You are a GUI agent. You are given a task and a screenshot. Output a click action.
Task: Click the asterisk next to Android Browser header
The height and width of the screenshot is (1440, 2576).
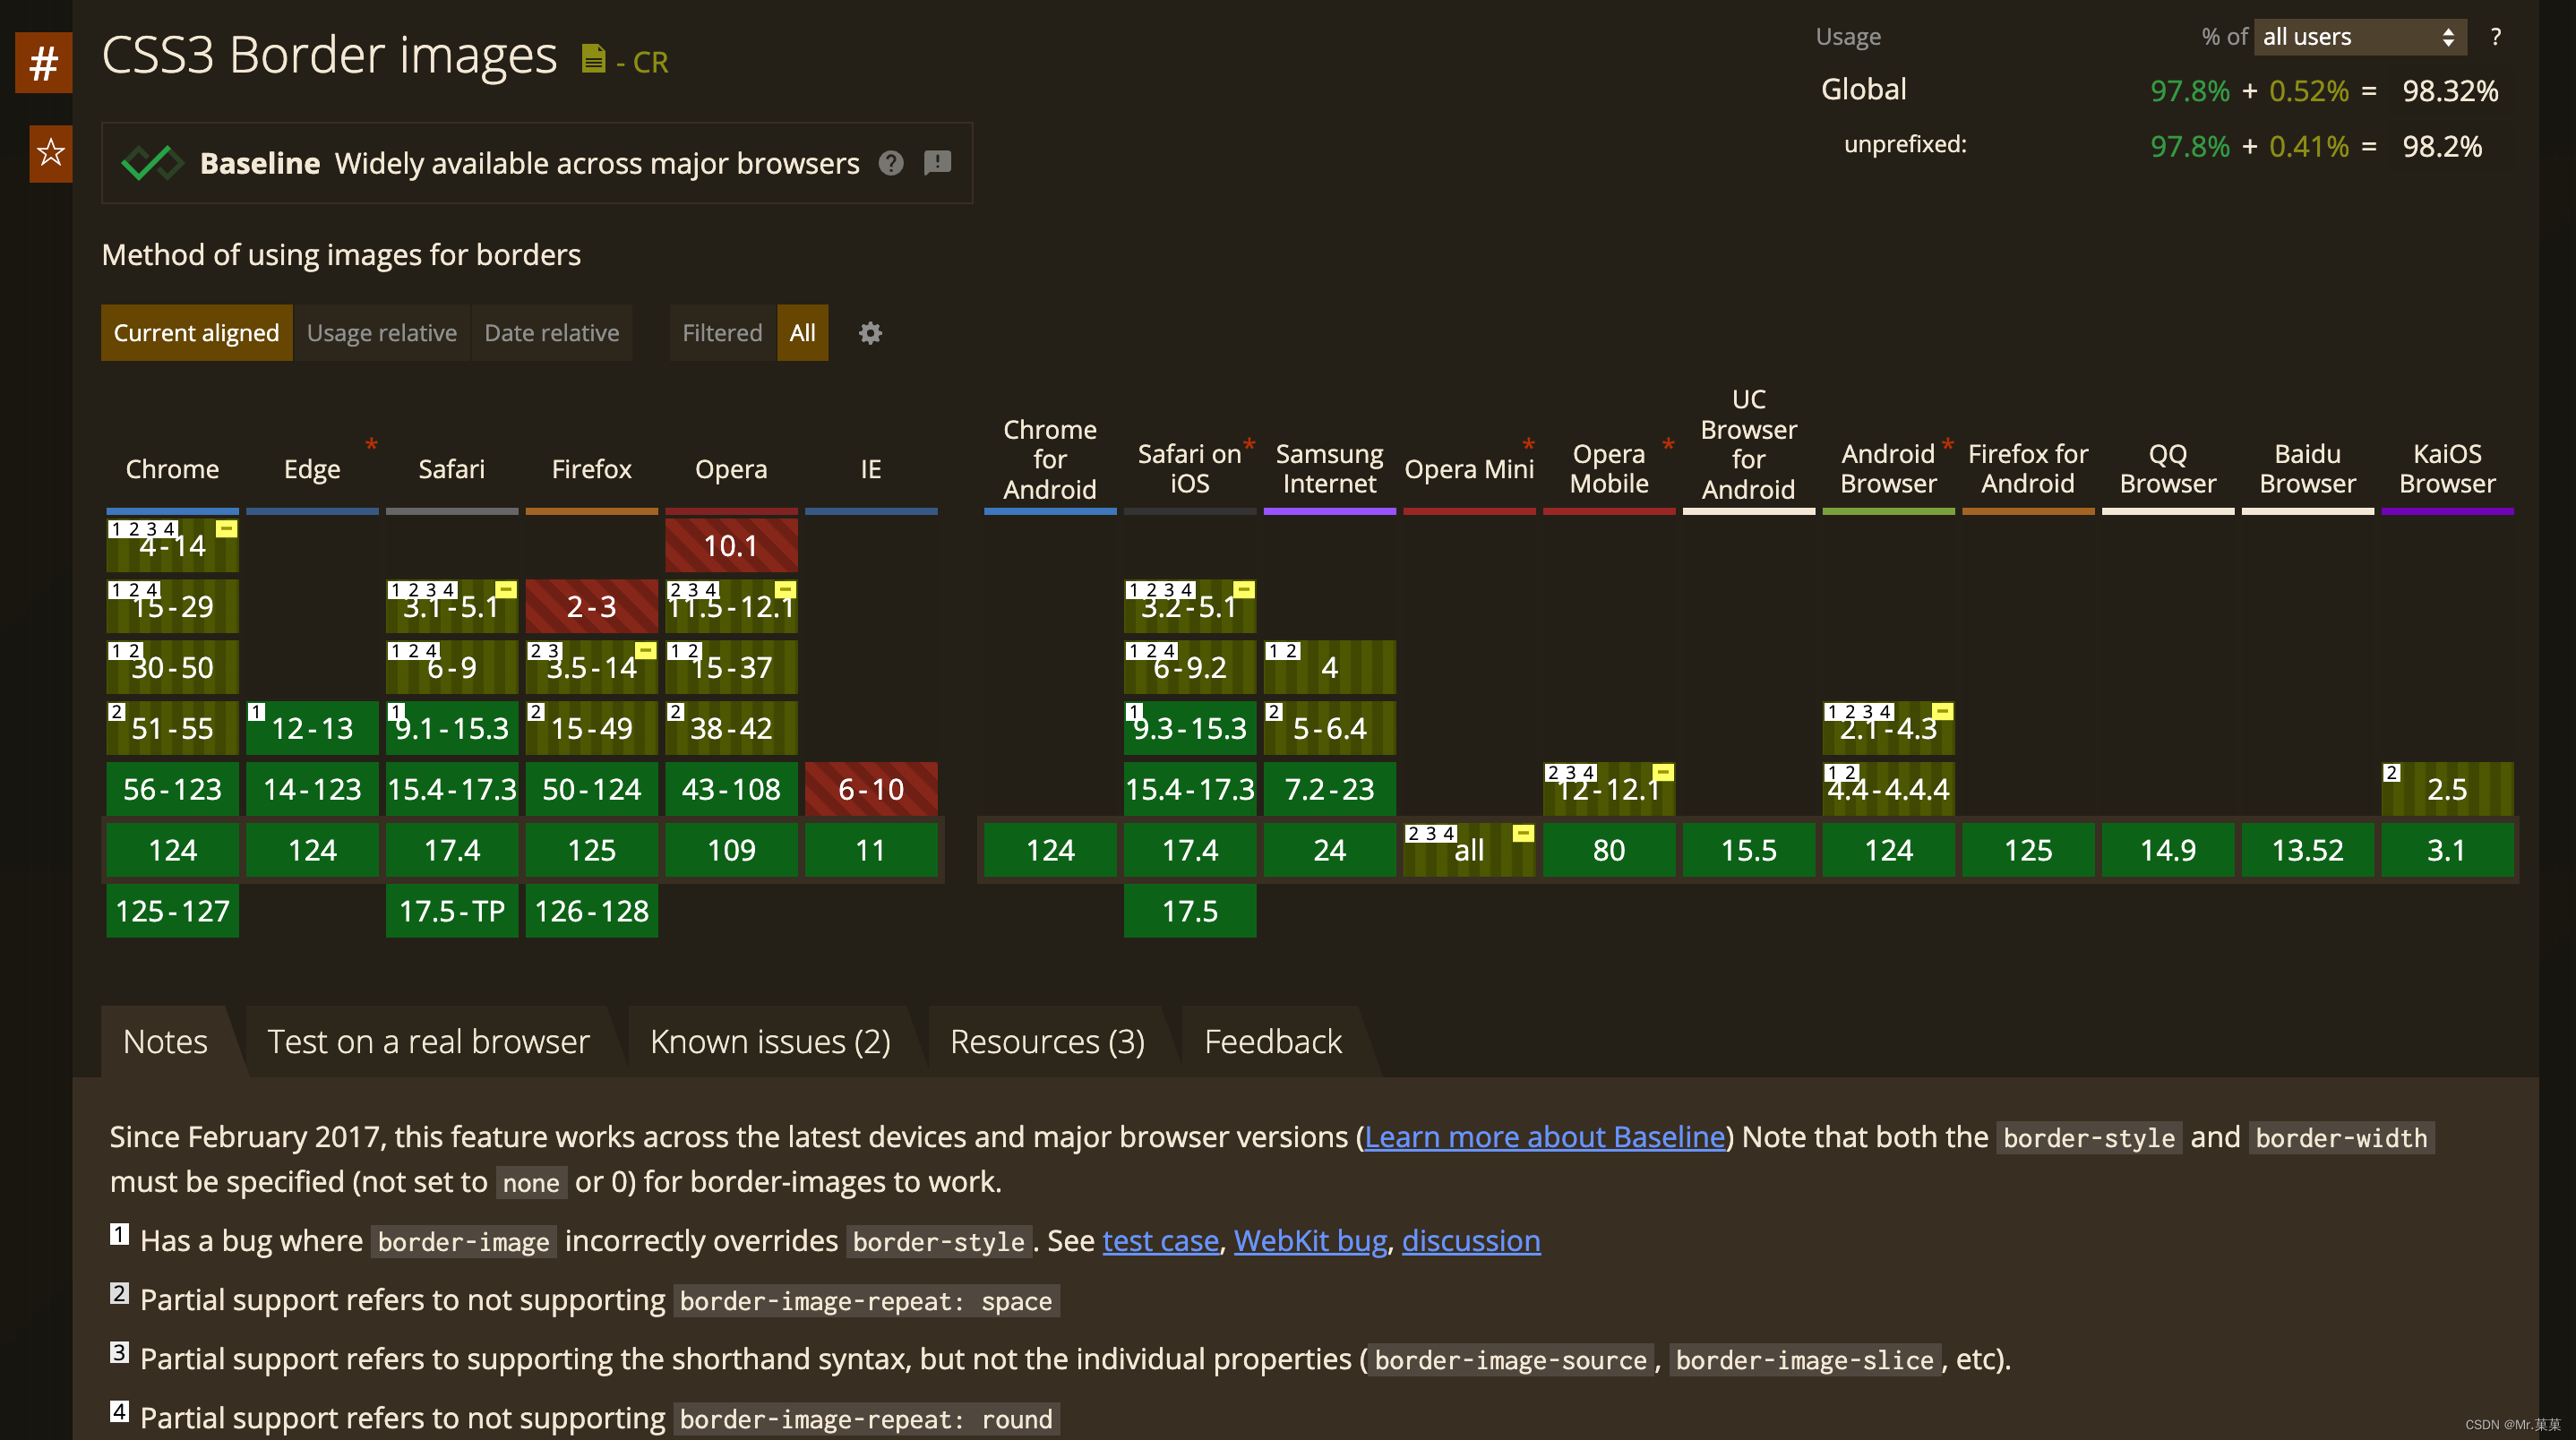click(1947, 445)
